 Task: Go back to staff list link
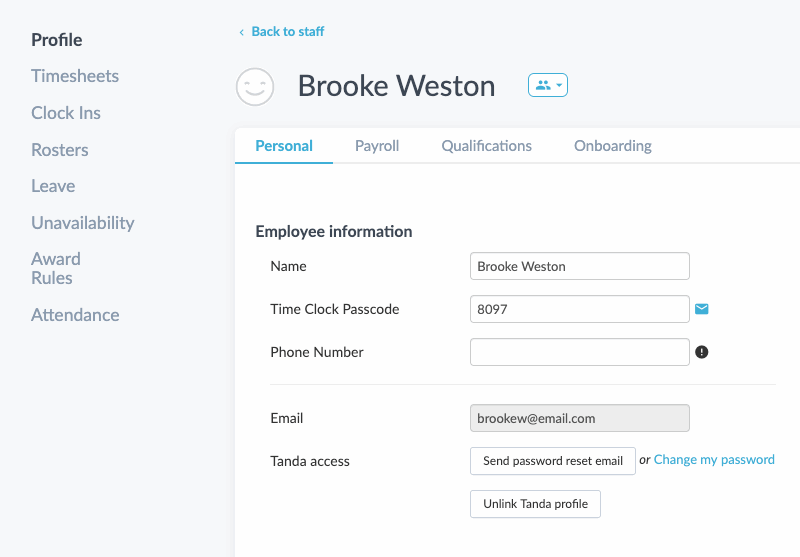pos(288,32)
